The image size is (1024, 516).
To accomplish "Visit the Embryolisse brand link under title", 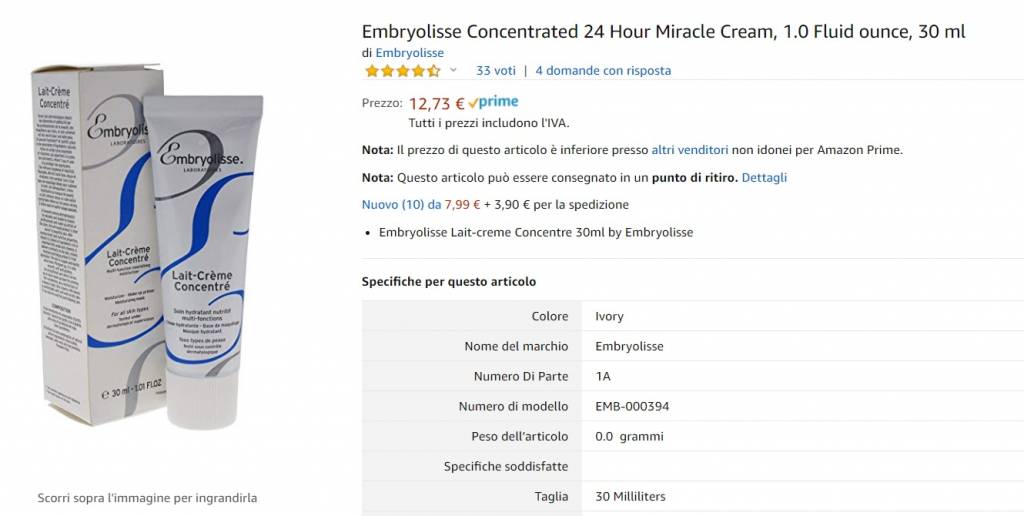I will pyautogui.click(x=410, y=53).
